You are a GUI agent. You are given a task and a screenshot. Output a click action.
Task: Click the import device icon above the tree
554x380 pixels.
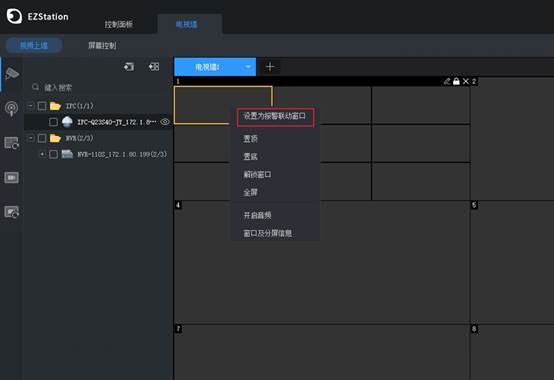coord(129,66)
